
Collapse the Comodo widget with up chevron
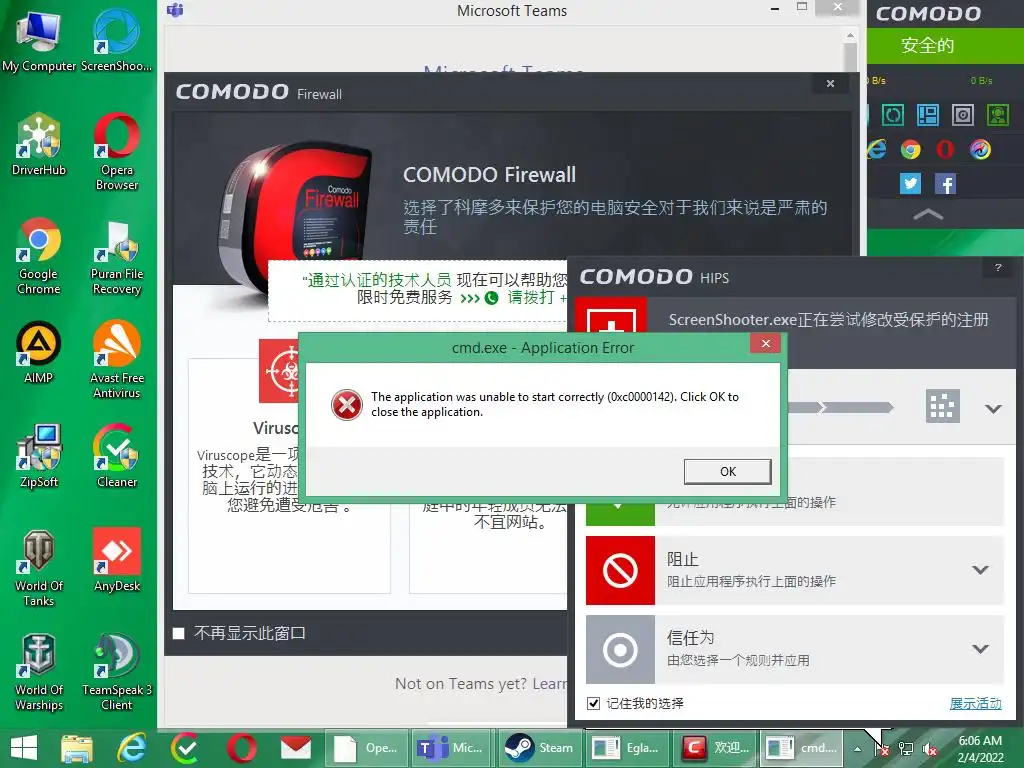pos(927,214)
